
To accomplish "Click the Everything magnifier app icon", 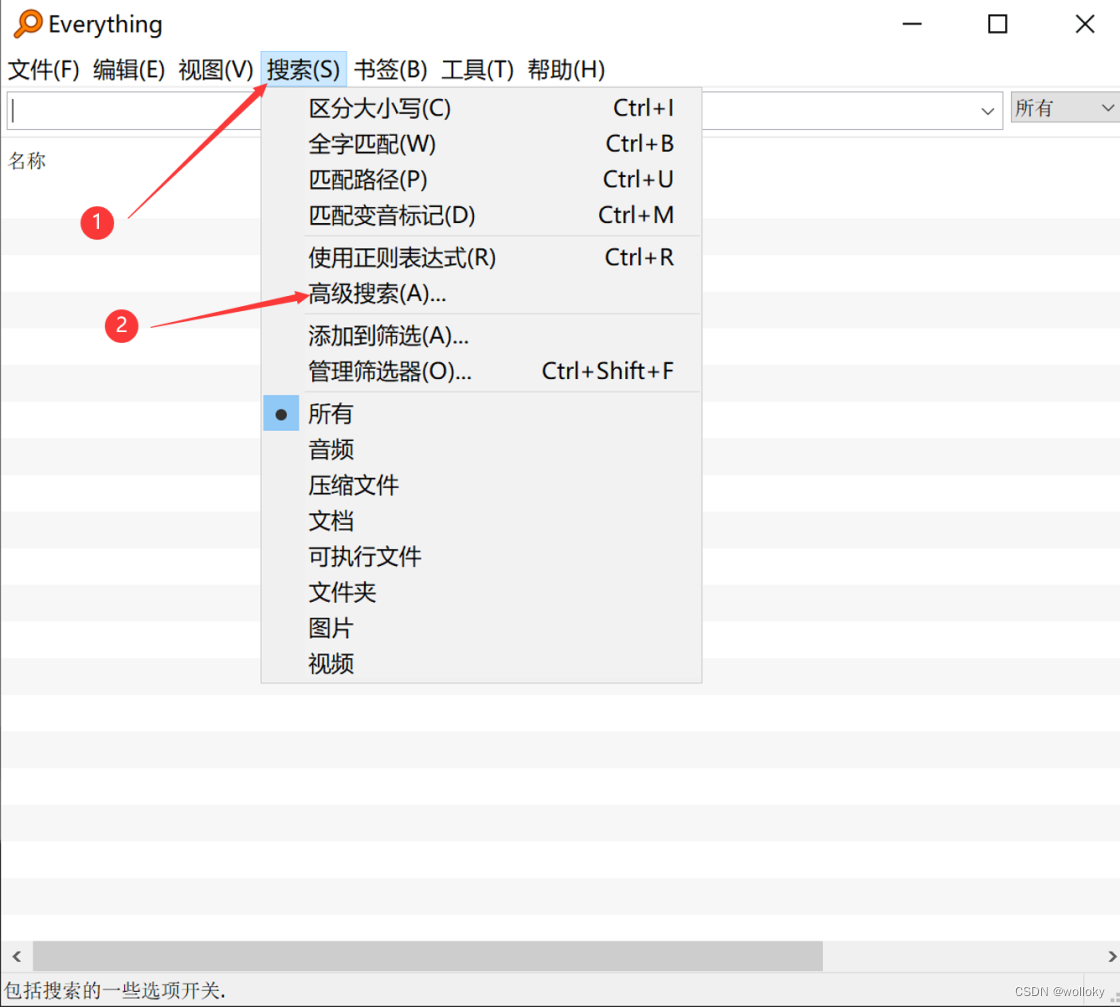I will (28, 24).
